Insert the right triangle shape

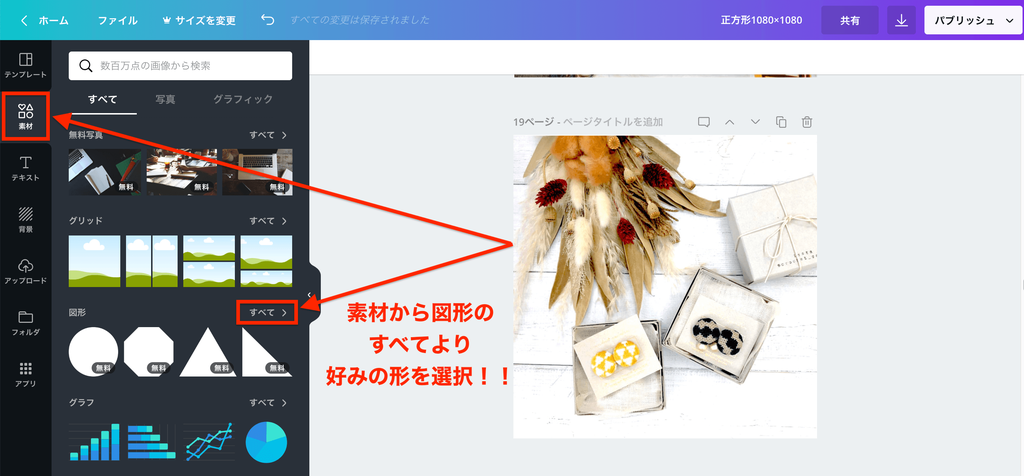coord(266,352)
